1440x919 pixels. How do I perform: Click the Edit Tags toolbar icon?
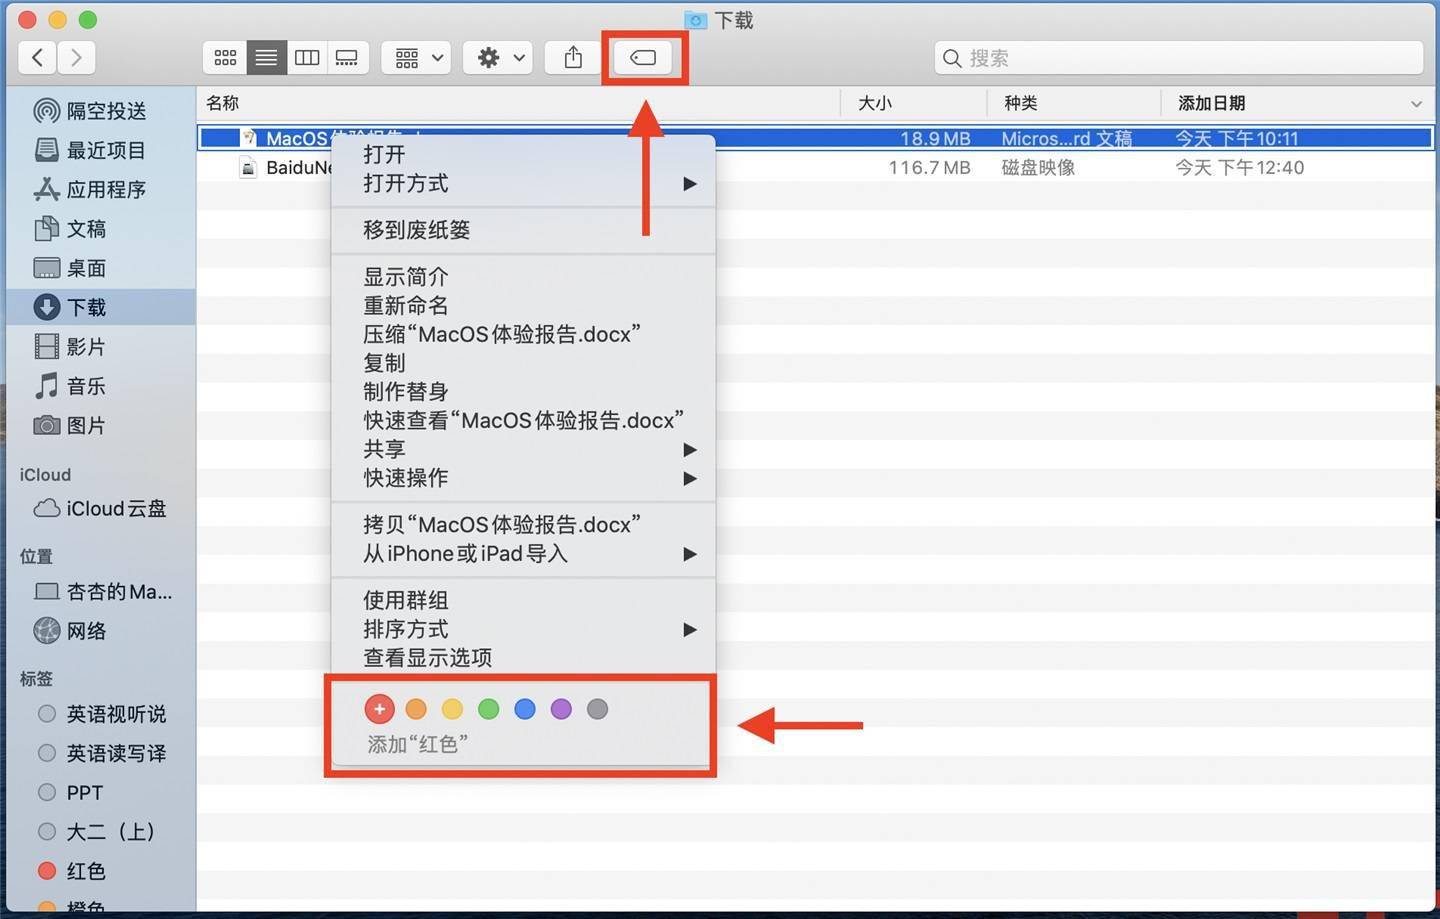pos(643,58)
